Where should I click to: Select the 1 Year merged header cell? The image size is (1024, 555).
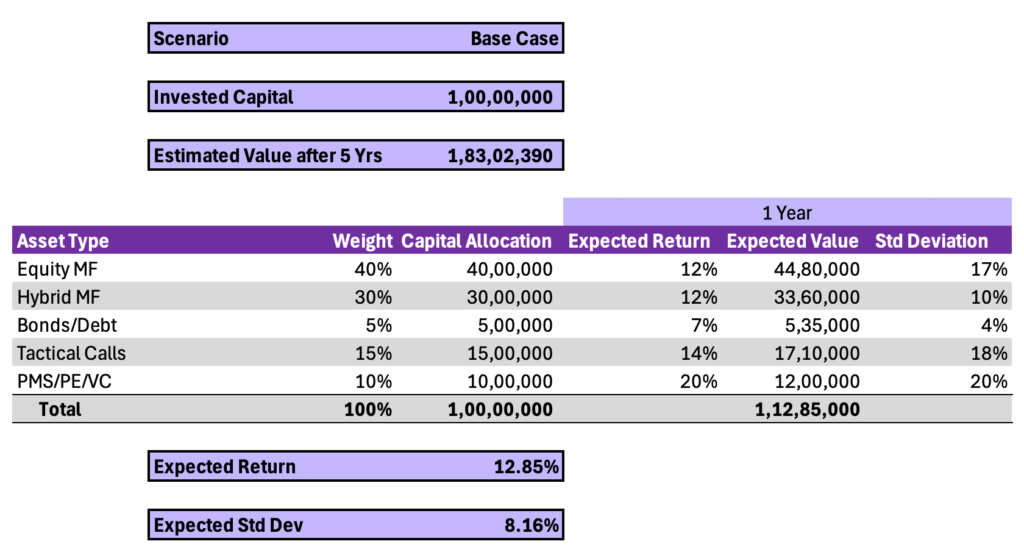tap(787, 213)
